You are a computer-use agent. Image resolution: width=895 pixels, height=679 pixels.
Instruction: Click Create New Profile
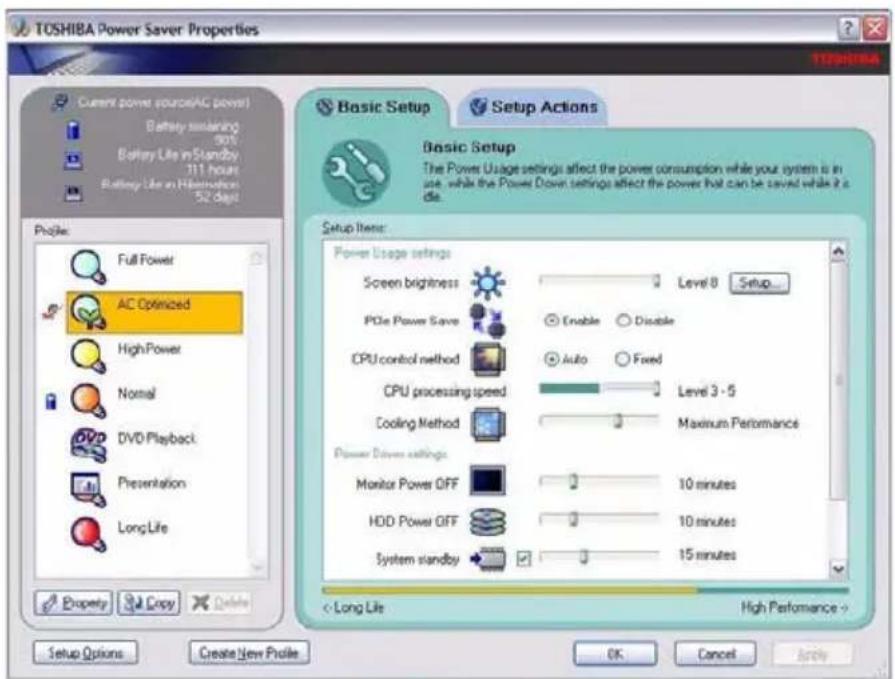click(249, 653)
